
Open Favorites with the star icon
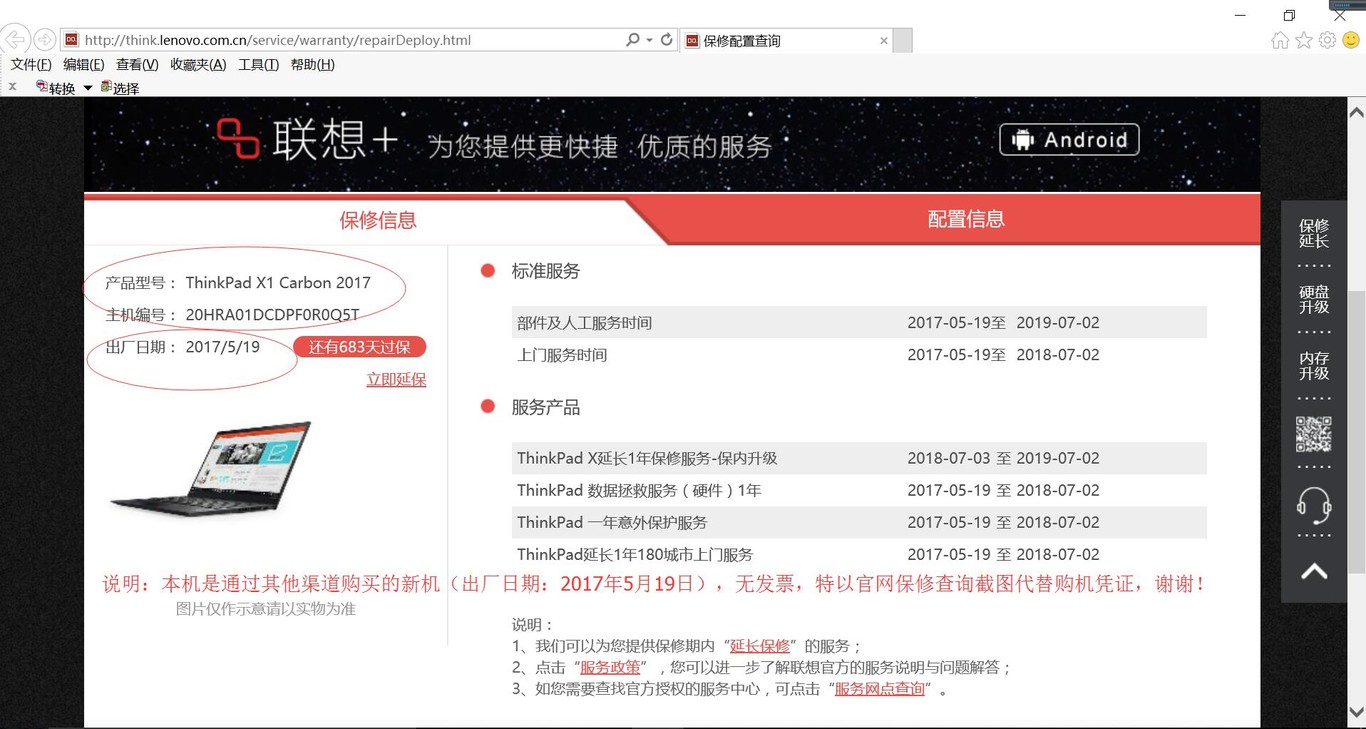click(1304, 40)
